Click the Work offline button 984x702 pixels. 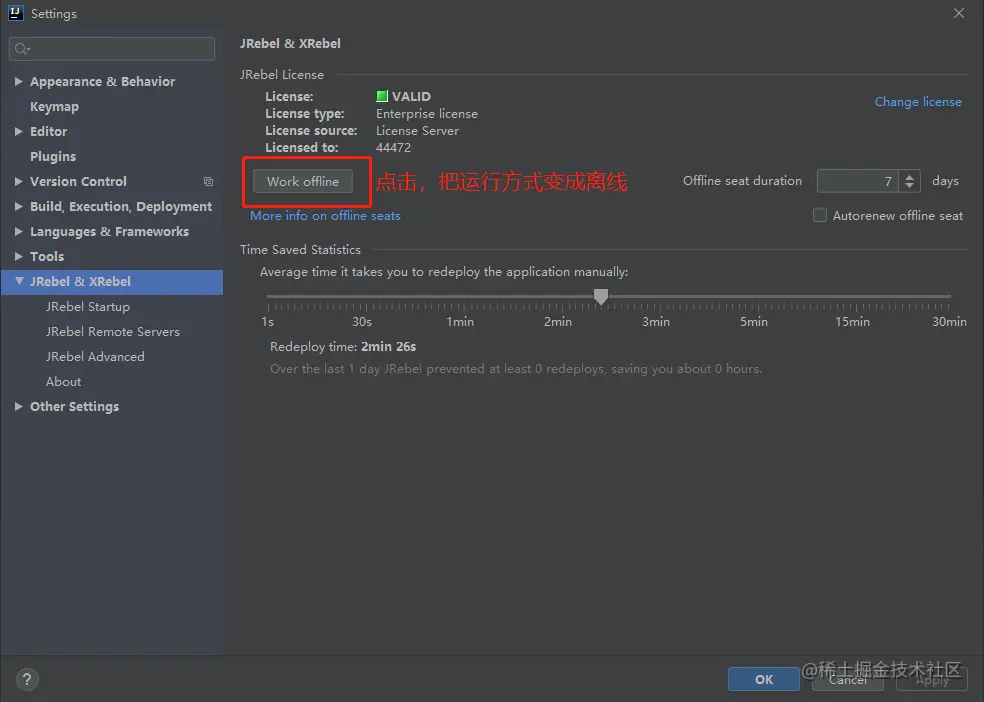tap(303, 181)
